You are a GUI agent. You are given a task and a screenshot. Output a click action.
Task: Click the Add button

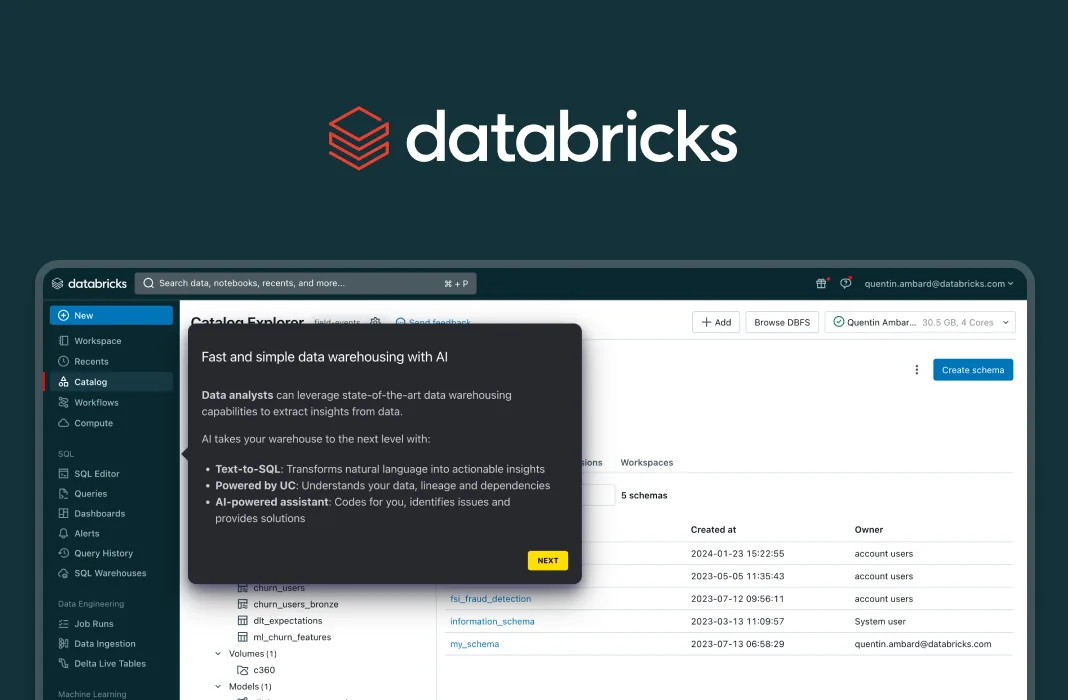[x=716, y=322]
